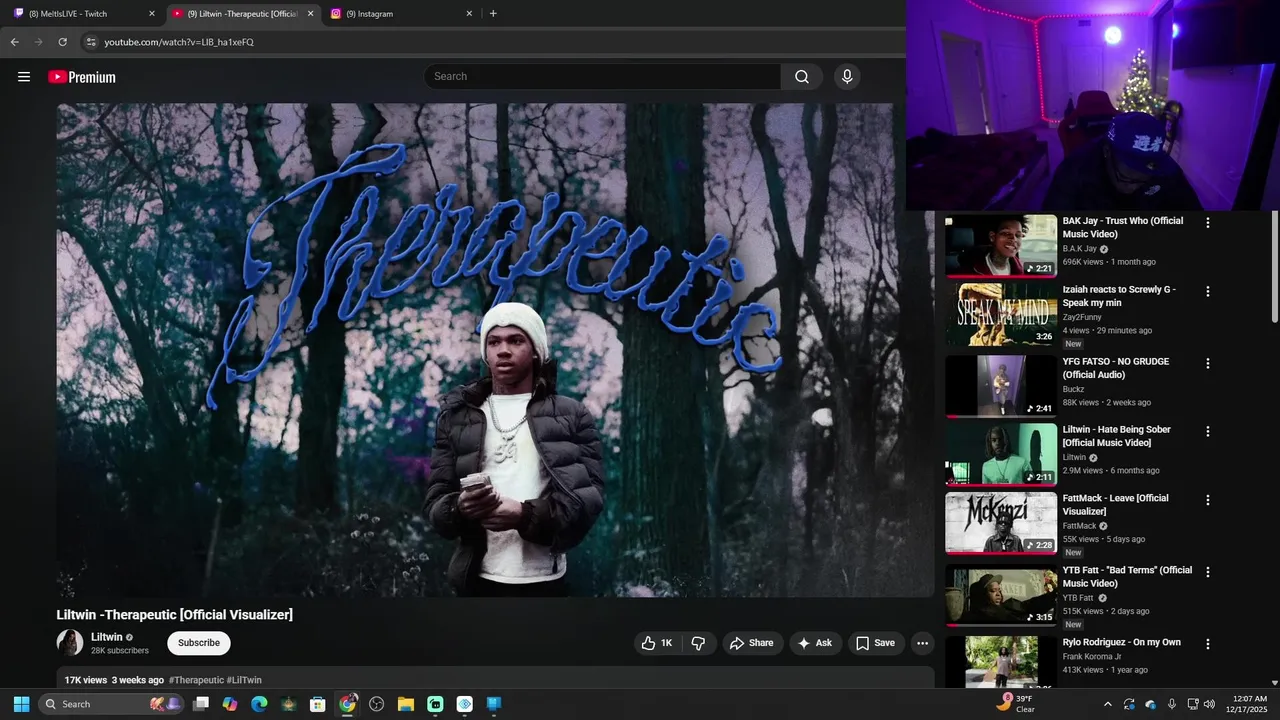Switch to the Instagram tab
Screen dimensions: 1280x720
[x=400, y=14]
